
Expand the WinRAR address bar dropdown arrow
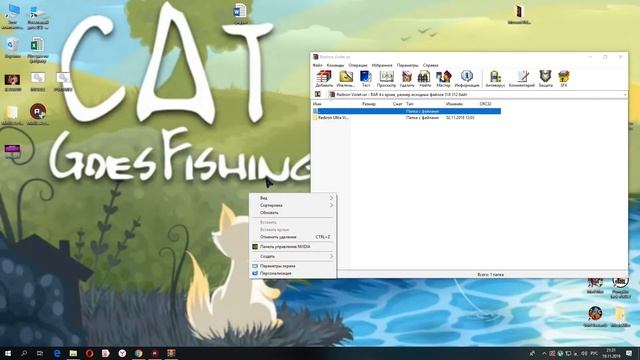pyautogui.click(x=624, y=95)
